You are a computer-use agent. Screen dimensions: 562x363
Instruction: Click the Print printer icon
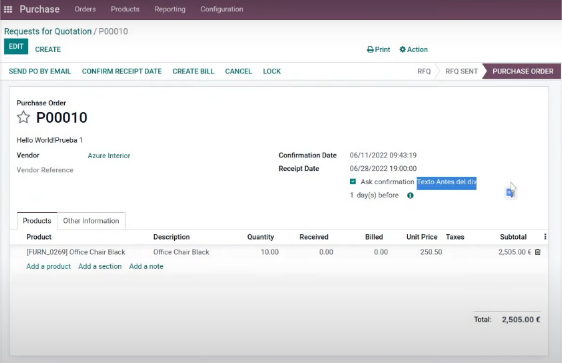(370, 49)
